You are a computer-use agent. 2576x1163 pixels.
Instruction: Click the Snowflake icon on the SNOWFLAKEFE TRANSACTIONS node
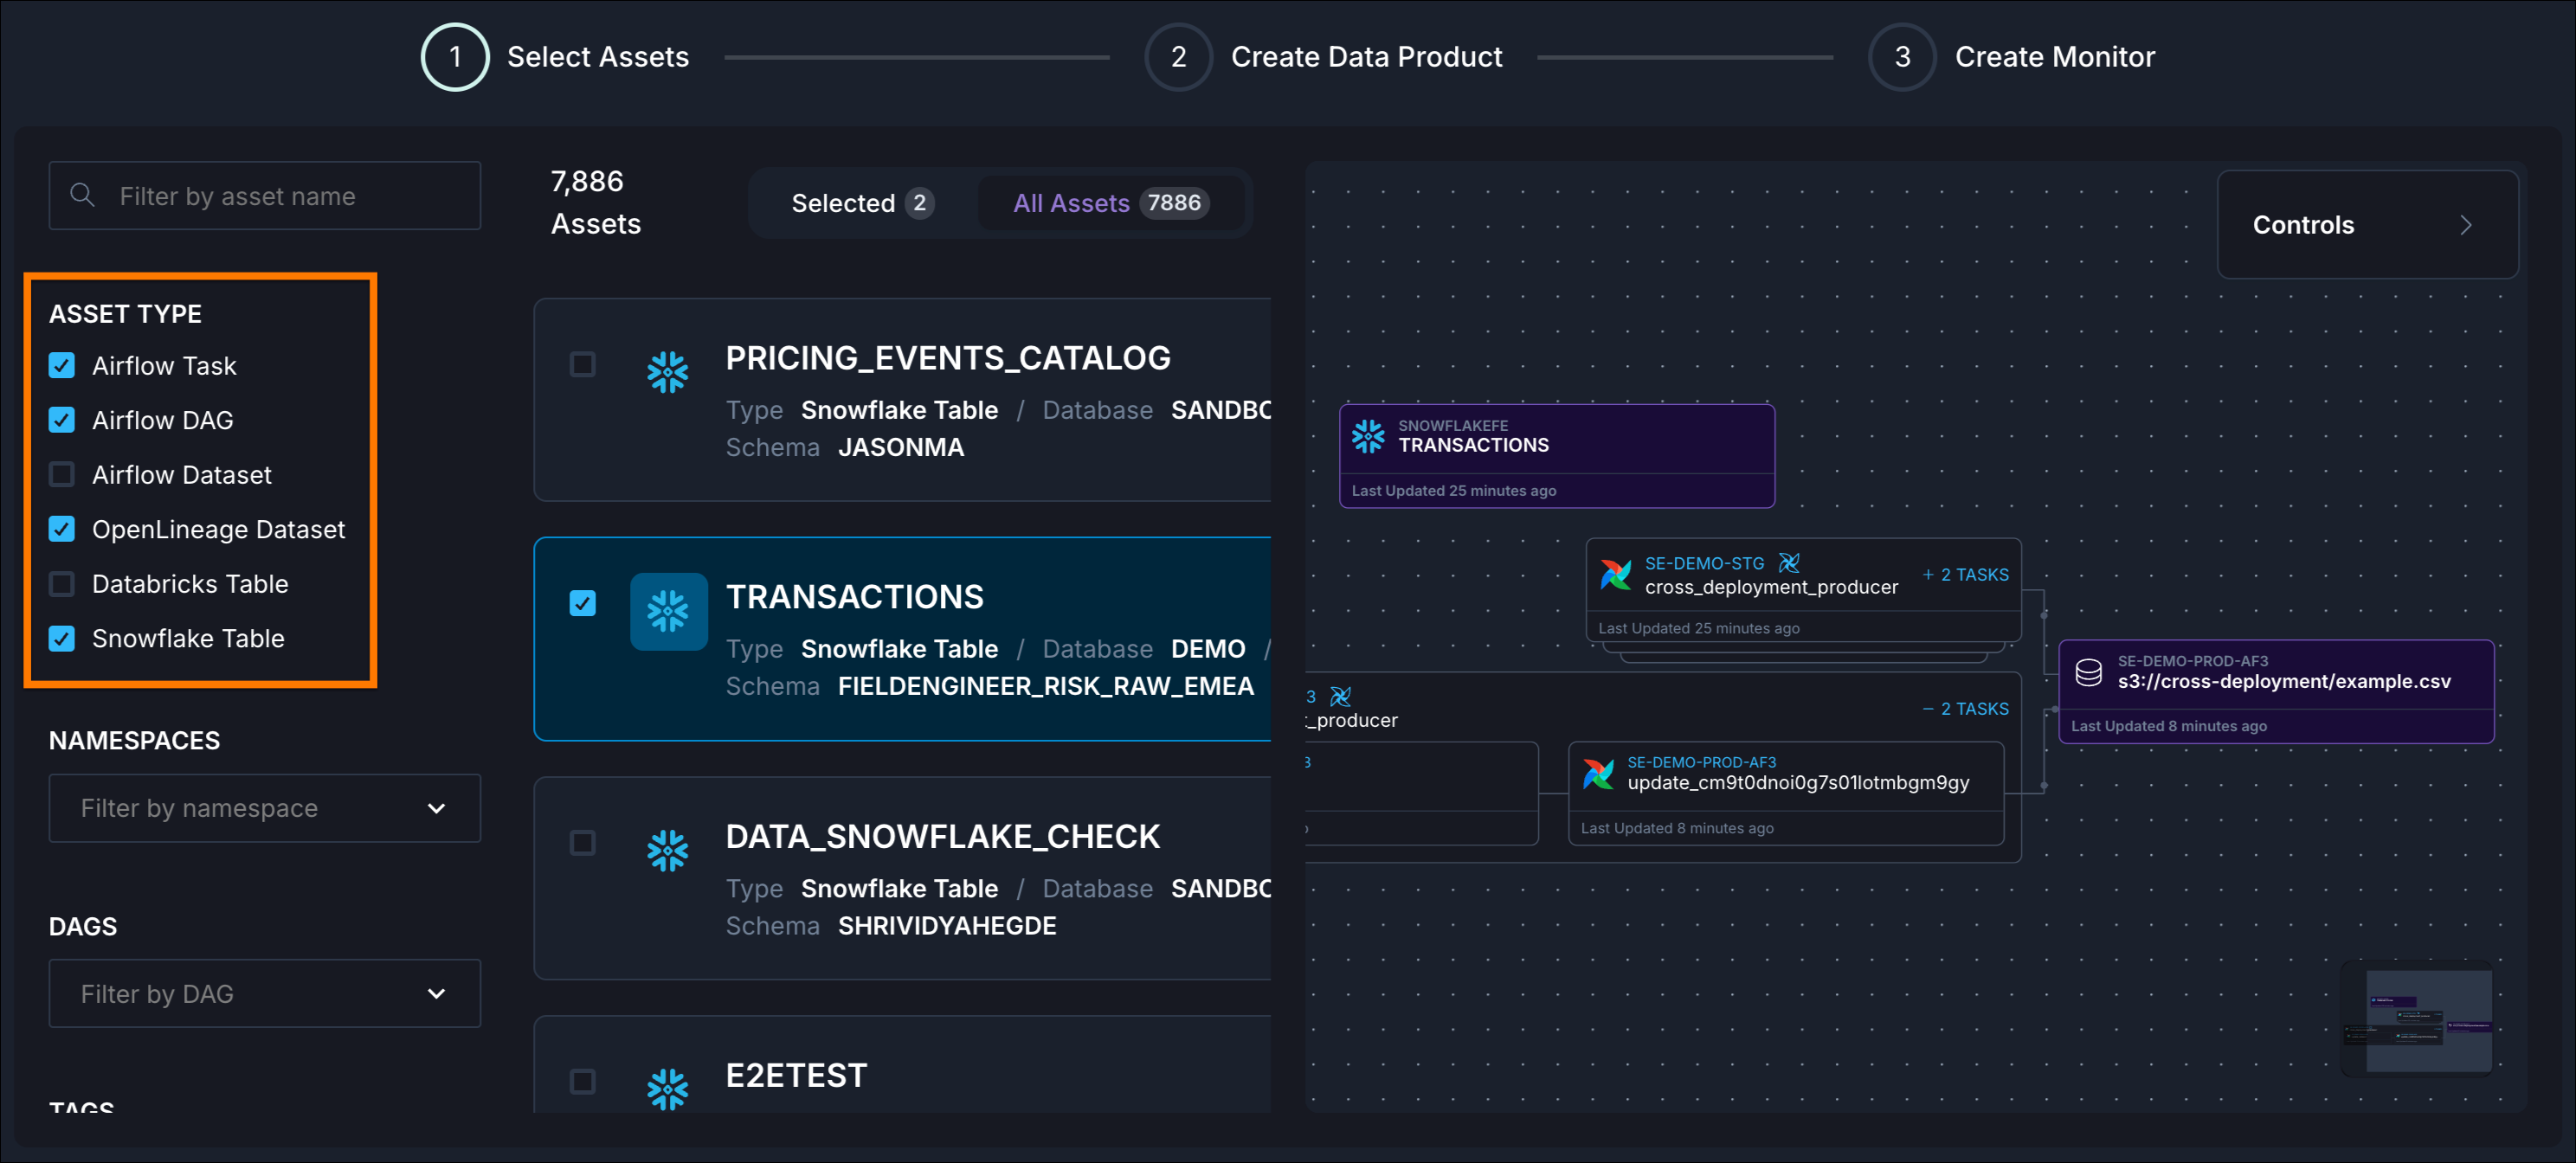coord(1368,436)
